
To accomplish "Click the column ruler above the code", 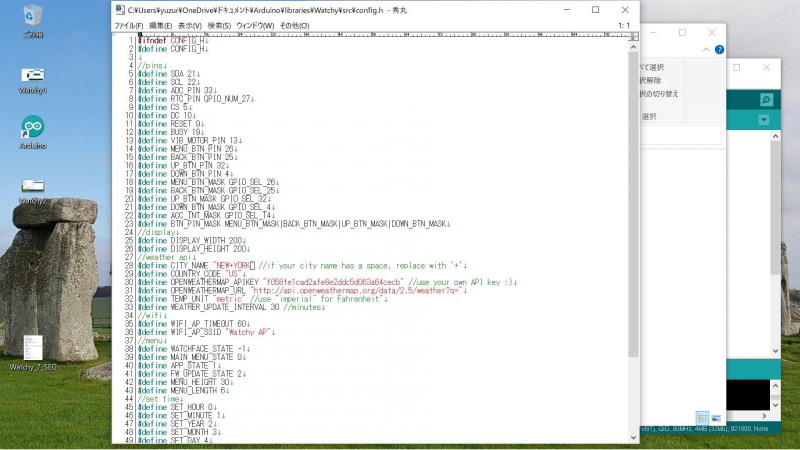I will pyautogui.click(x=384, y=35).
